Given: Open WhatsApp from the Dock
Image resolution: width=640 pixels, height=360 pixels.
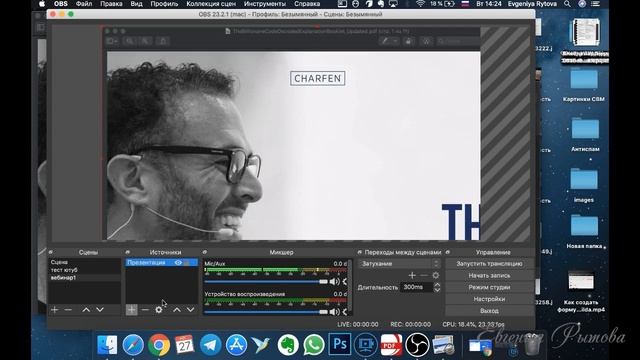Looking at the screenshot, I should (313, 344).
